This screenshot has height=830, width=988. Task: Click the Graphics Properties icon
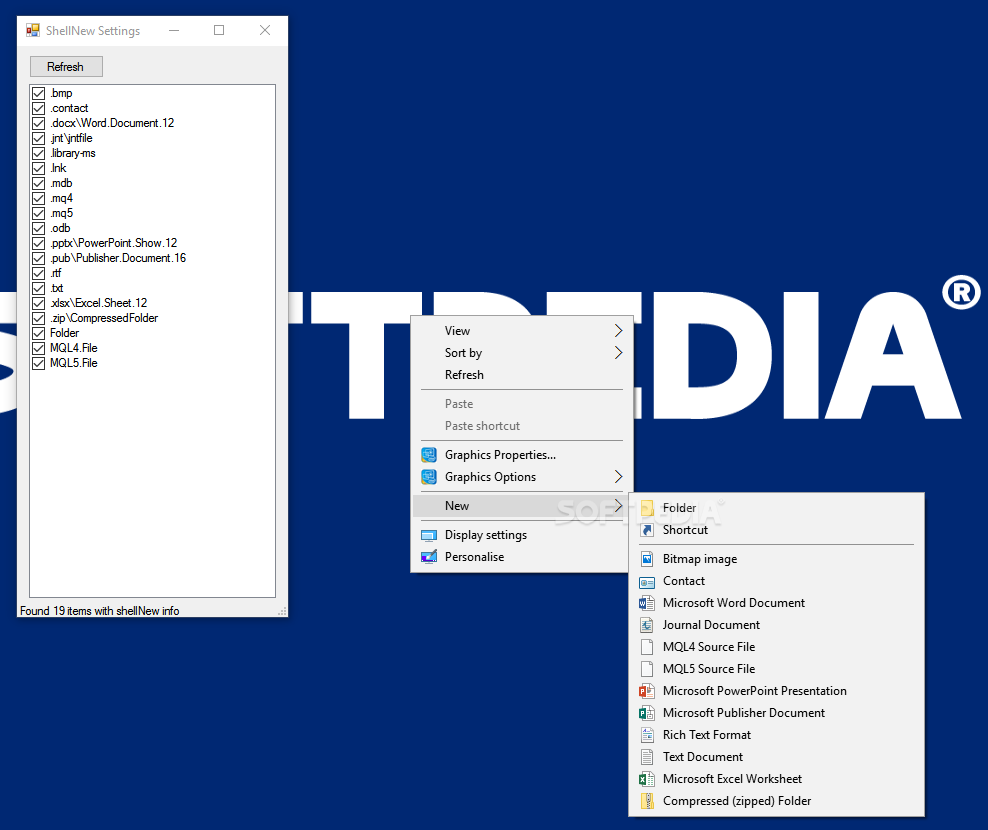click(x=429, y=455)
